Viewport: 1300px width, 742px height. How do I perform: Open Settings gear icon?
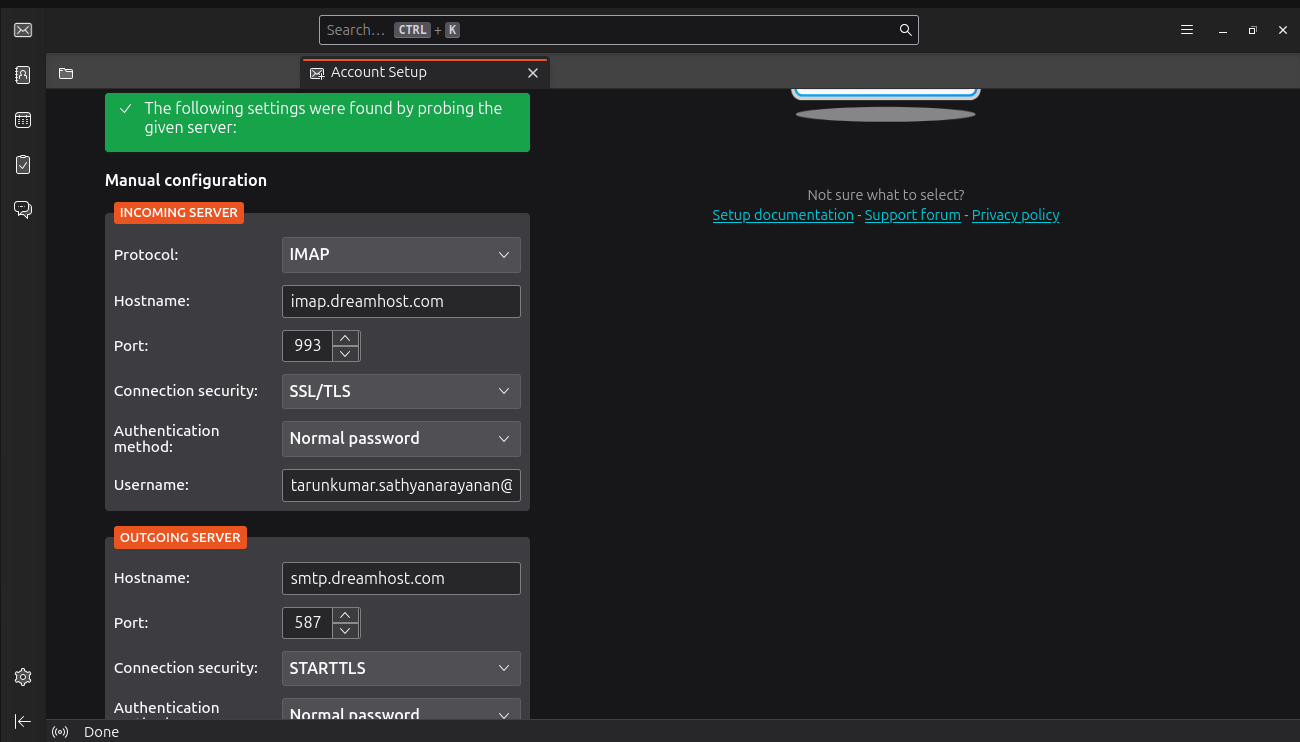23,677
